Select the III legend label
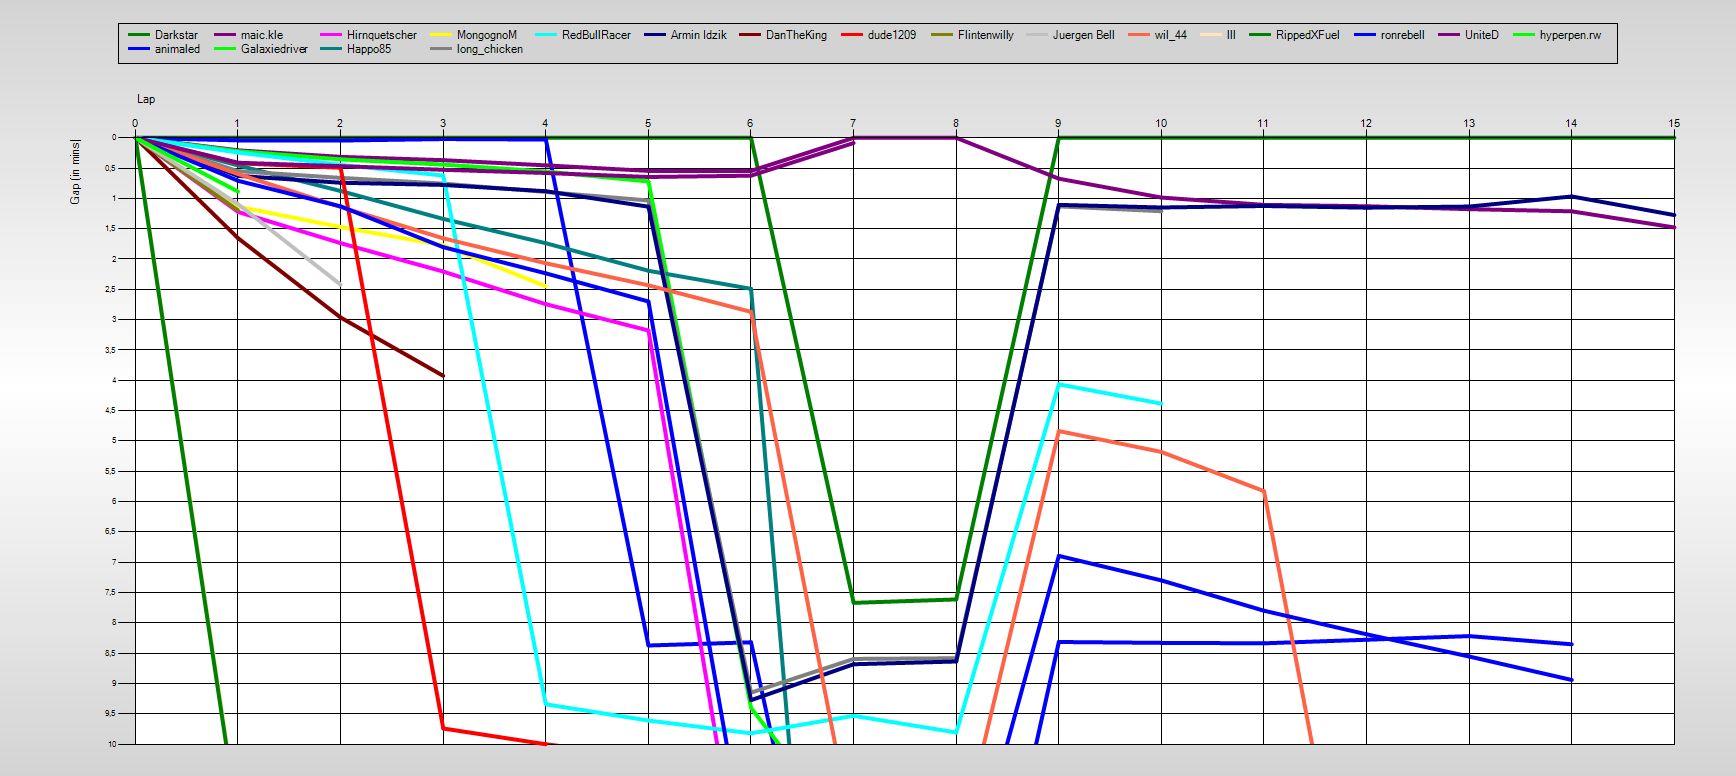Screen dimensions: 1736x776 [x=1231, y=35]
